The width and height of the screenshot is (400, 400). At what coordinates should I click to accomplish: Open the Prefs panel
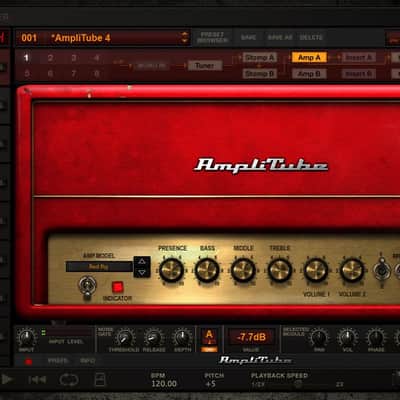point(58,361)
